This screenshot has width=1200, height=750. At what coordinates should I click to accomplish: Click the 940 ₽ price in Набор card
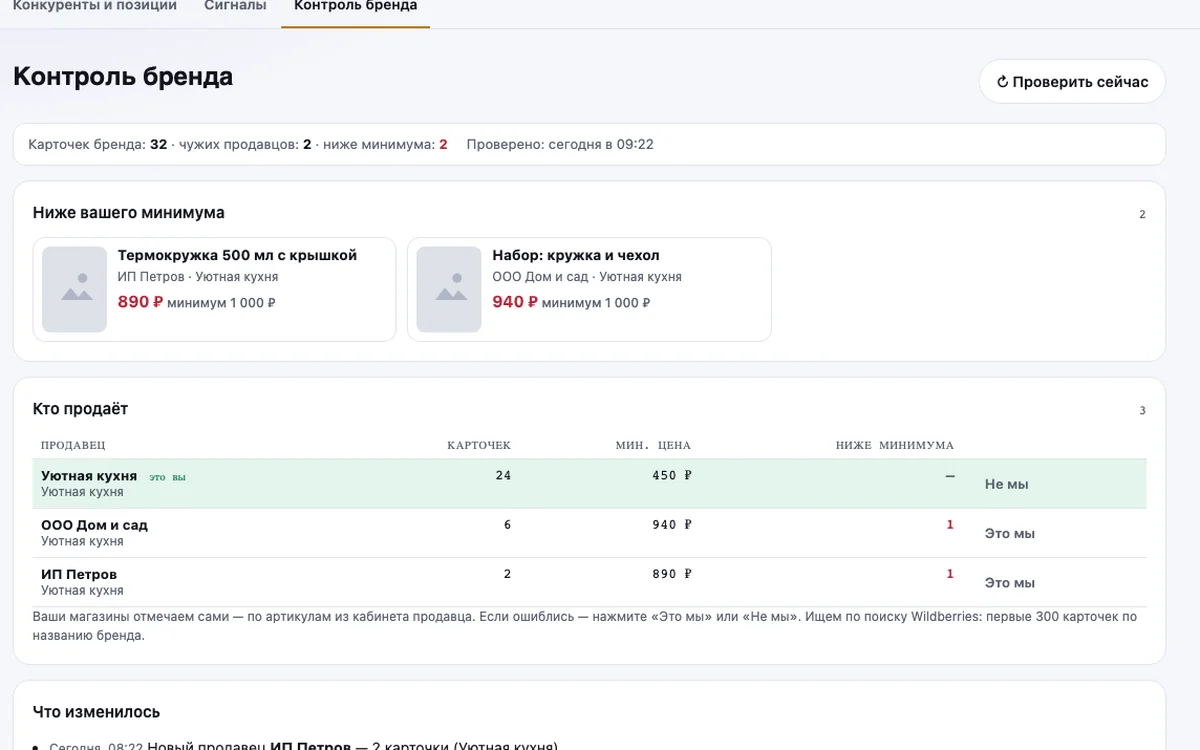pos(515,302)
